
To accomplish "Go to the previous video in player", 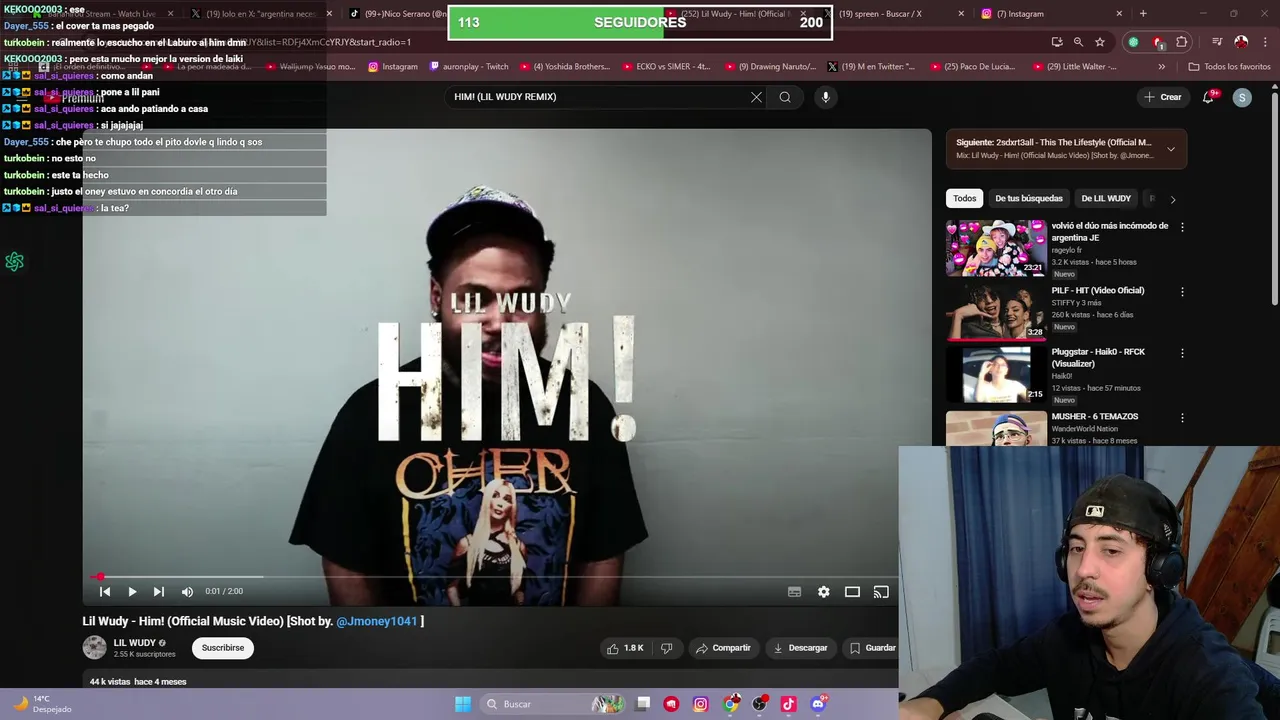I will (105, 592).
